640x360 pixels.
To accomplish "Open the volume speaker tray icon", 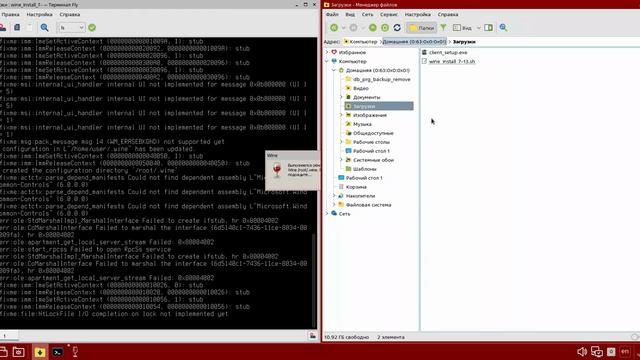I will (x=582, y=352).
